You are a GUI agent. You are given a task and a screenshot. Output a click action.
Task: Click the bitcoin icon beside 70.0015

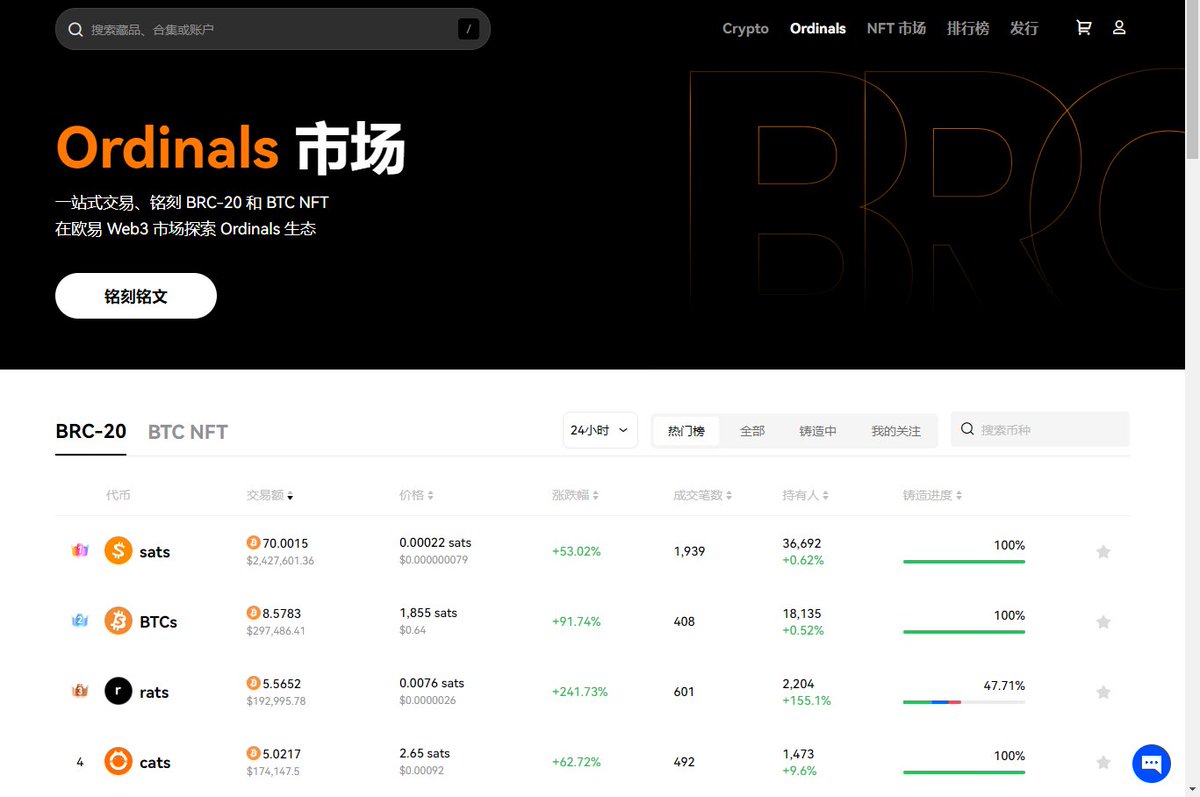click(253, 543)
